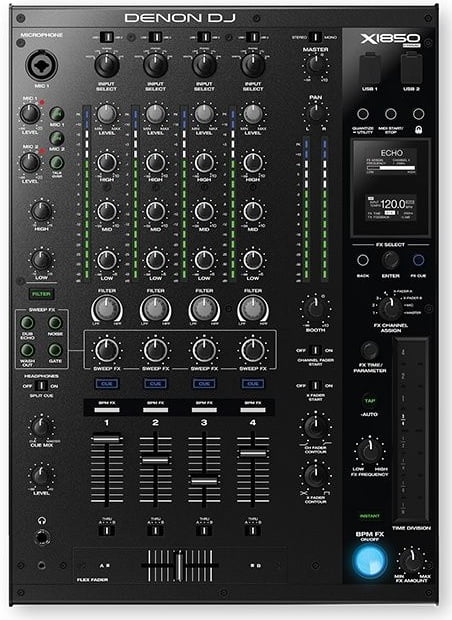Select the Noise sweep FX button
This screenshot has height=620, width=452.
pos(55,323)
